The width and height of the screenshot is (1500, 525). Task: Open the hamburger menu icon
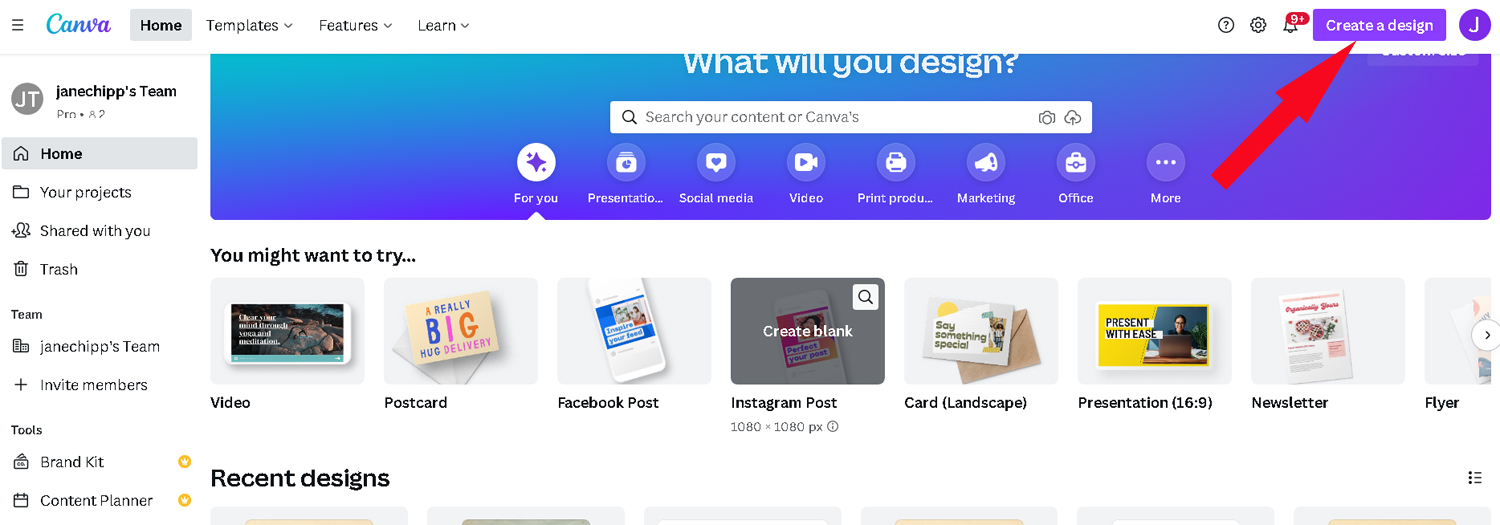pyautogui.click(x=17, y=25)
